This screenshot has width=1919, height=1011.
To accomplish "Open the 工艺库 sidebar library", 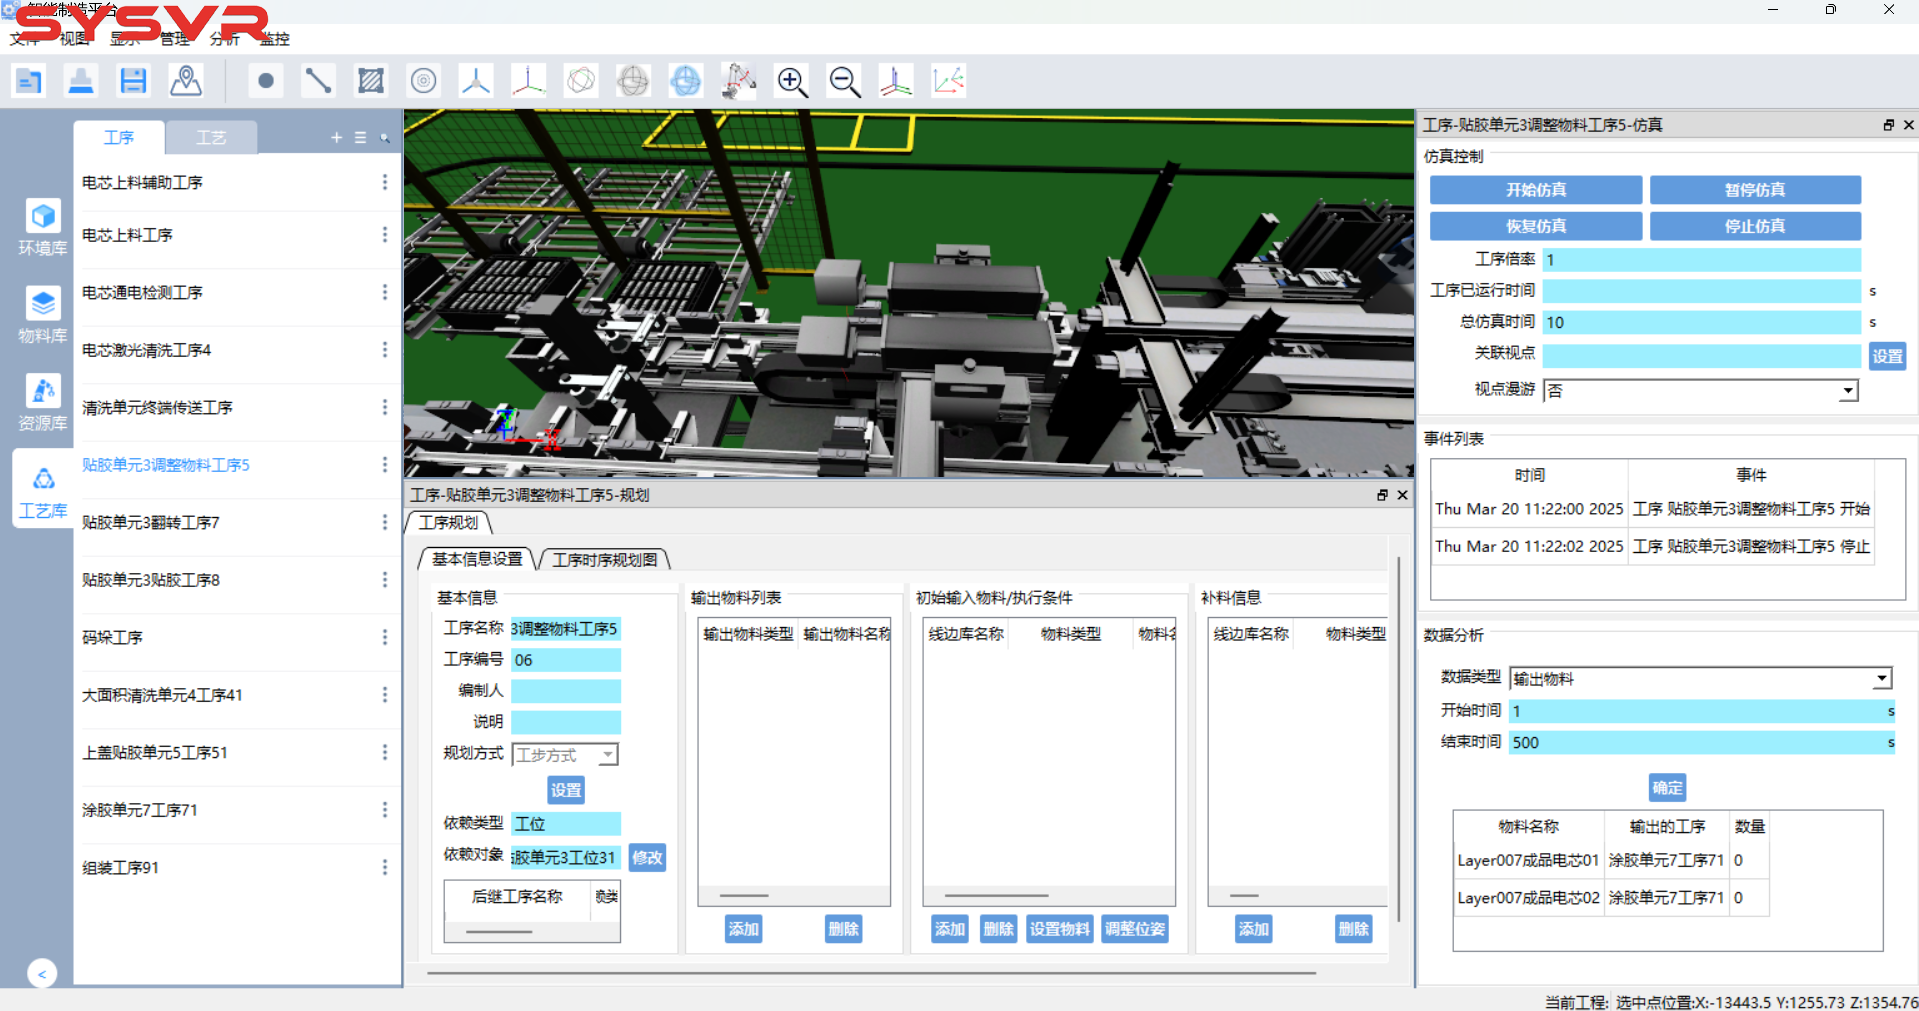I will (43, 491).
